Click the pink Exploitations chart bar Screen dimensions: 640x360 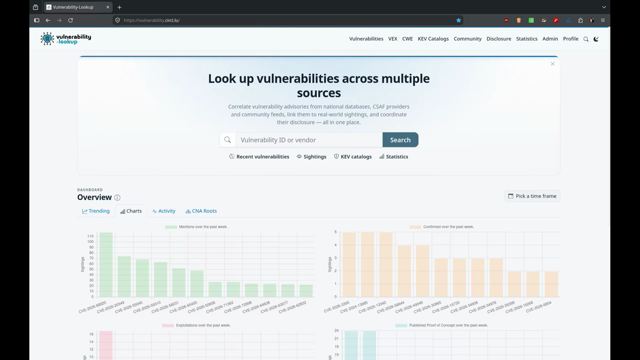click(x=106, y=345)
